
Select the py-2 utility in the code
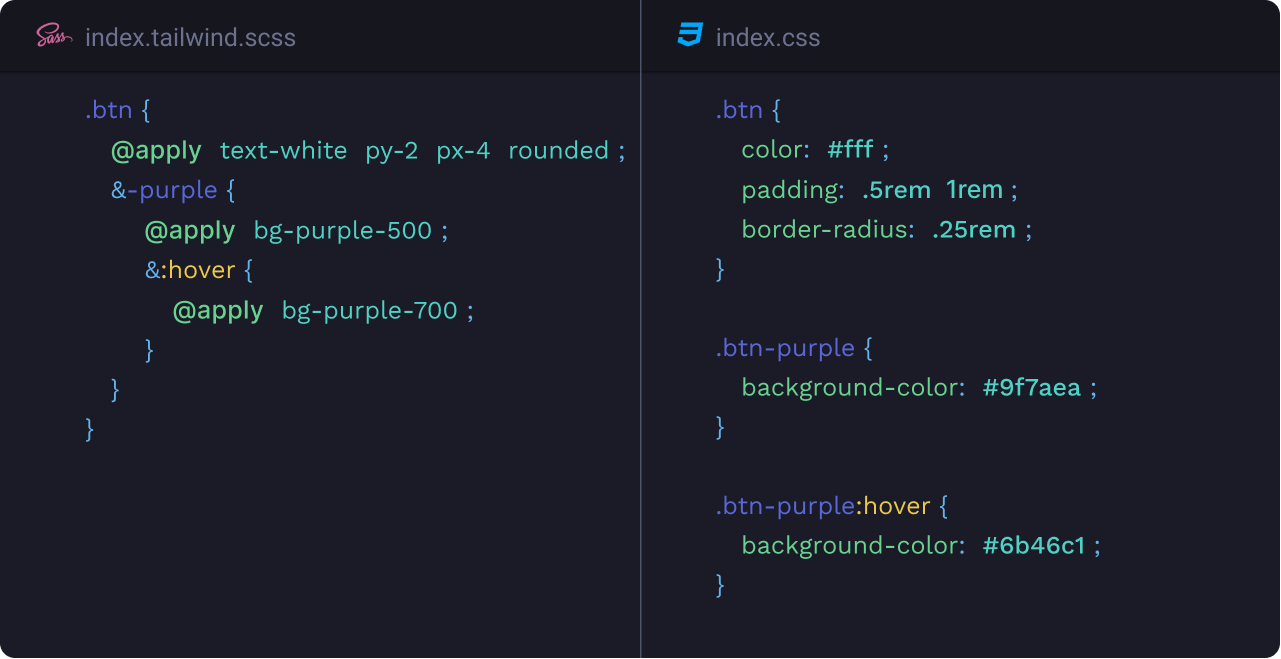(x=391, y=151)
